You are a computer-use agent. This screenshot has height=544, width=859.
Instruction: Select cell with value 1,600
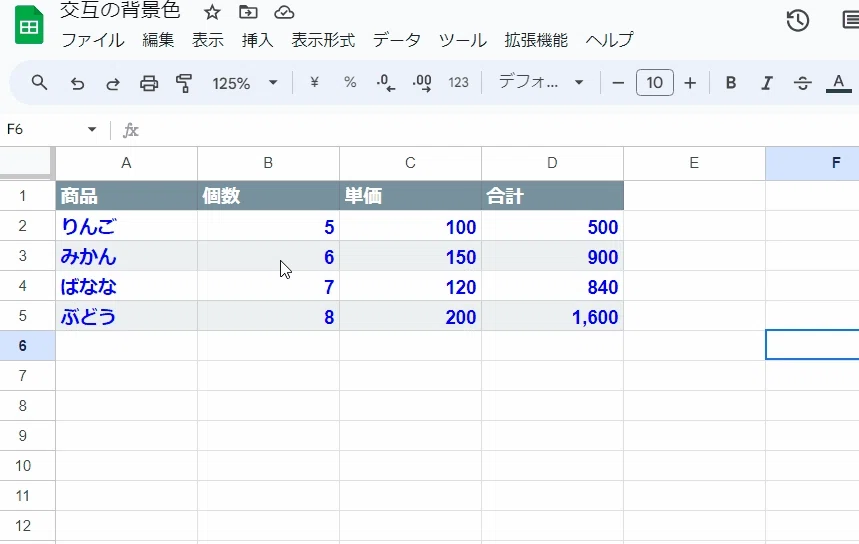(552, 316)
